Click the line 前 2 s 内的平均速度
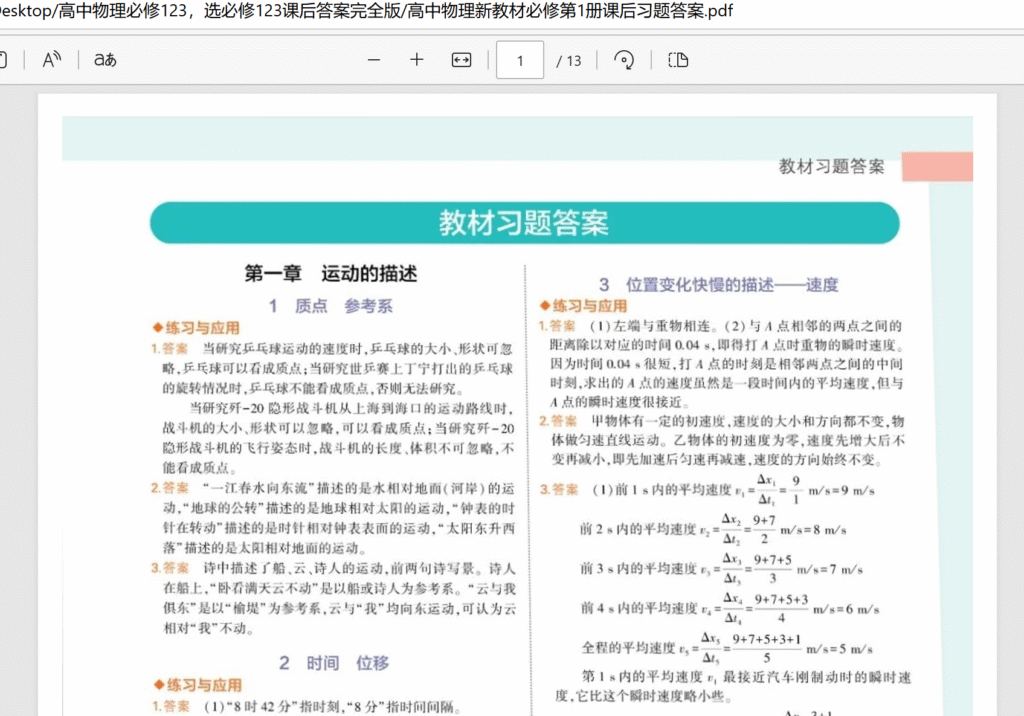1024x716 pixels. pos(713,529)
